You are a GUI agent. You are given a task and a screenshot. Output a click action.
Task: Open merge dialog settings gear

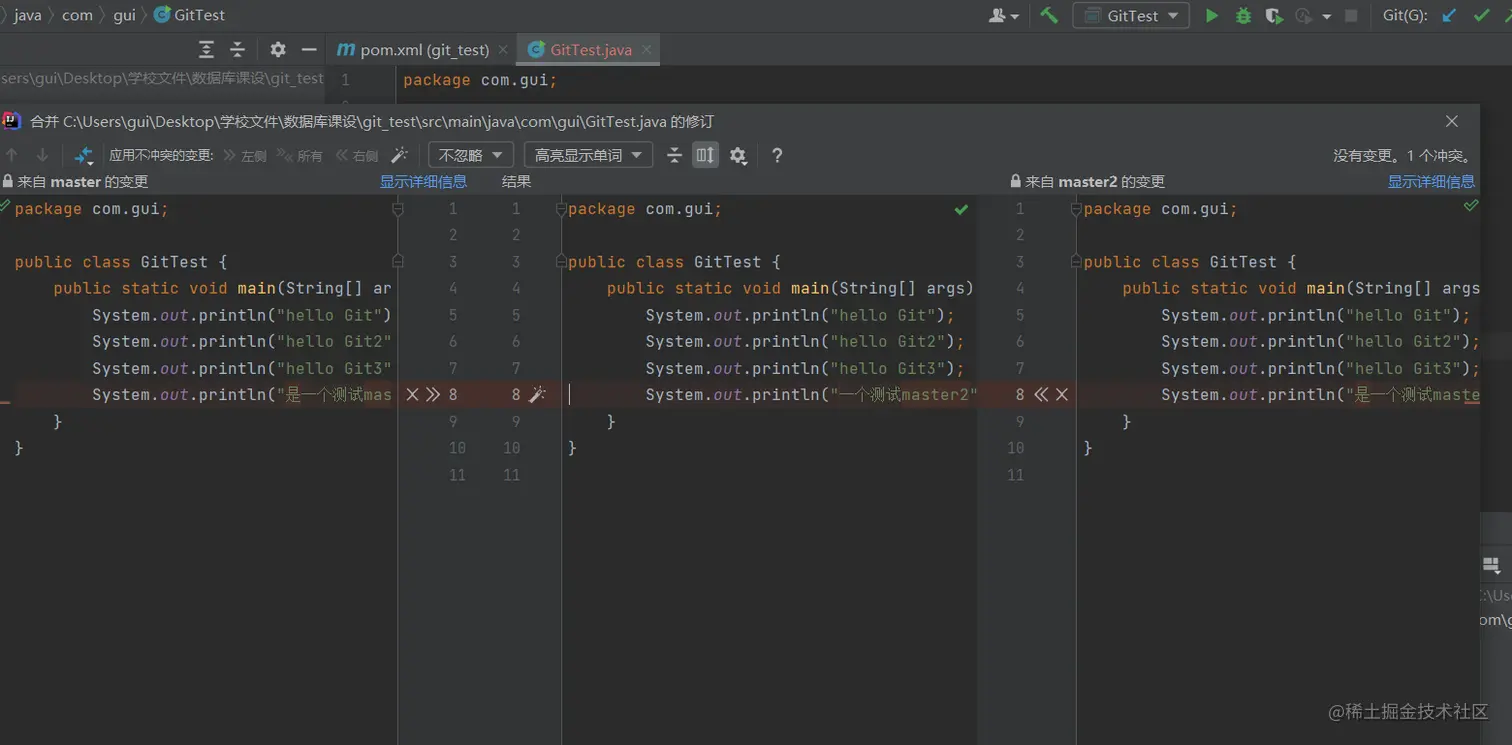[x=738, y=155]
